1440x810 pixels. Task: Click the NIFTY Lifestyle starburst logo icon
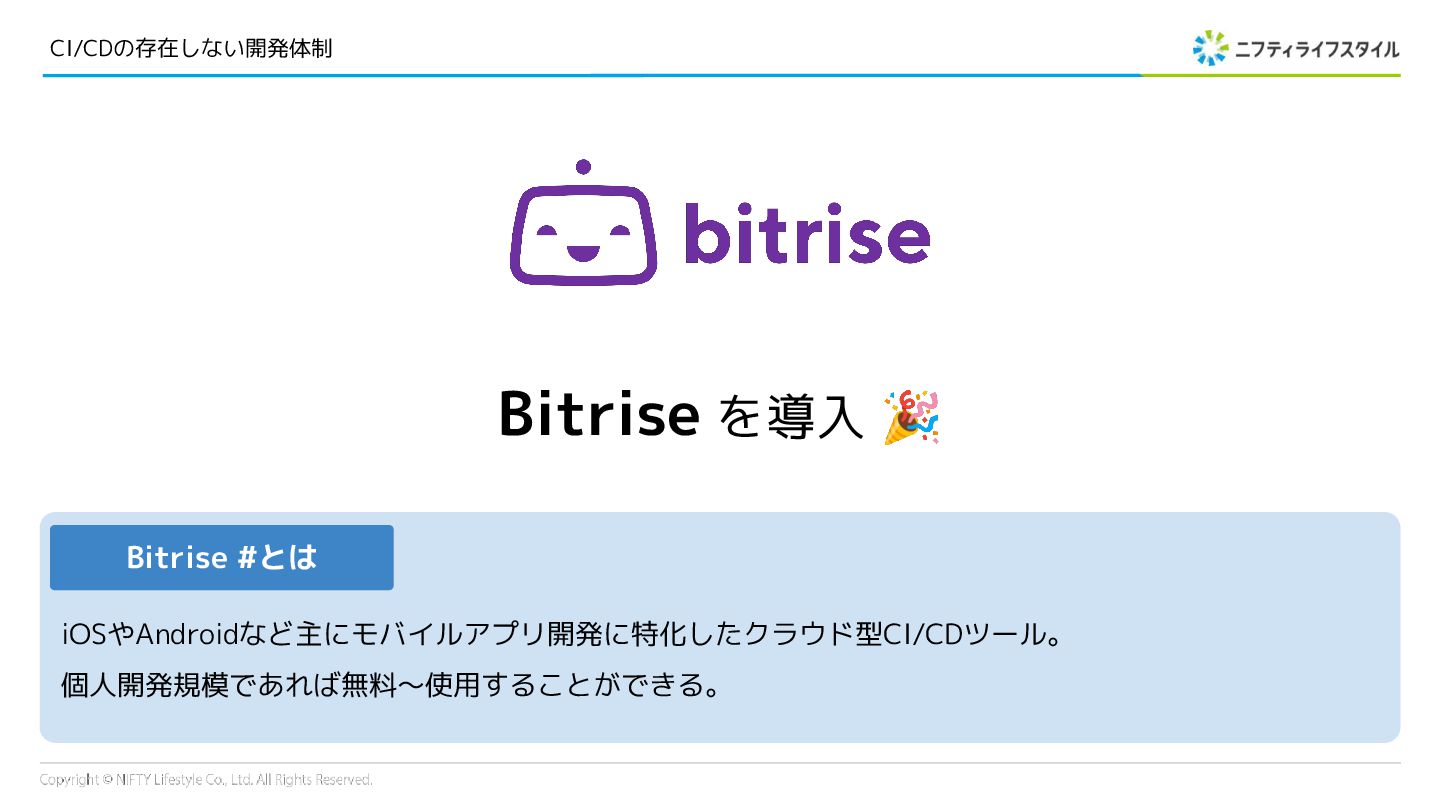(x=1210, y=48)
